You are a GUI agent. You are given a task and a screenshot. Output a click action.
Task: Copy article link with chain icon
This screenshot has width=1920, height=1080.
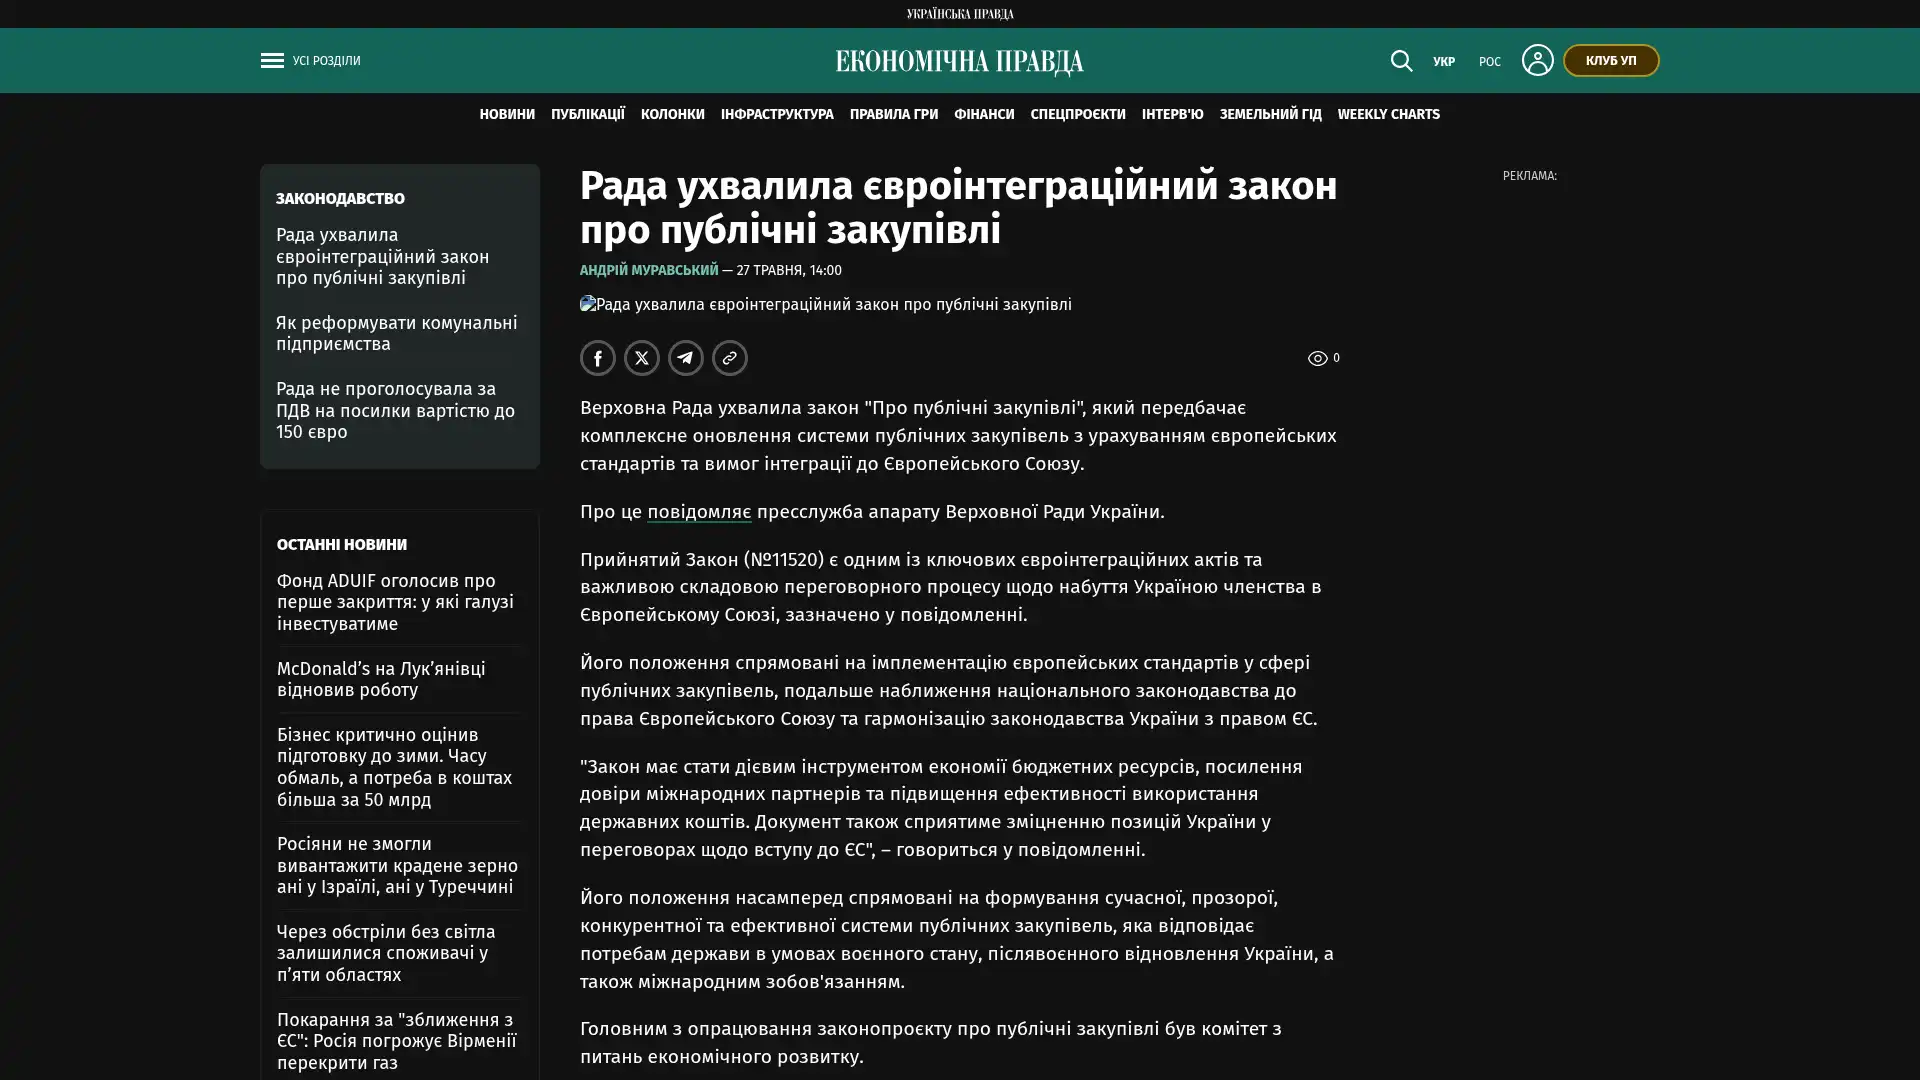pyautogui.click(x=730, y=358)
